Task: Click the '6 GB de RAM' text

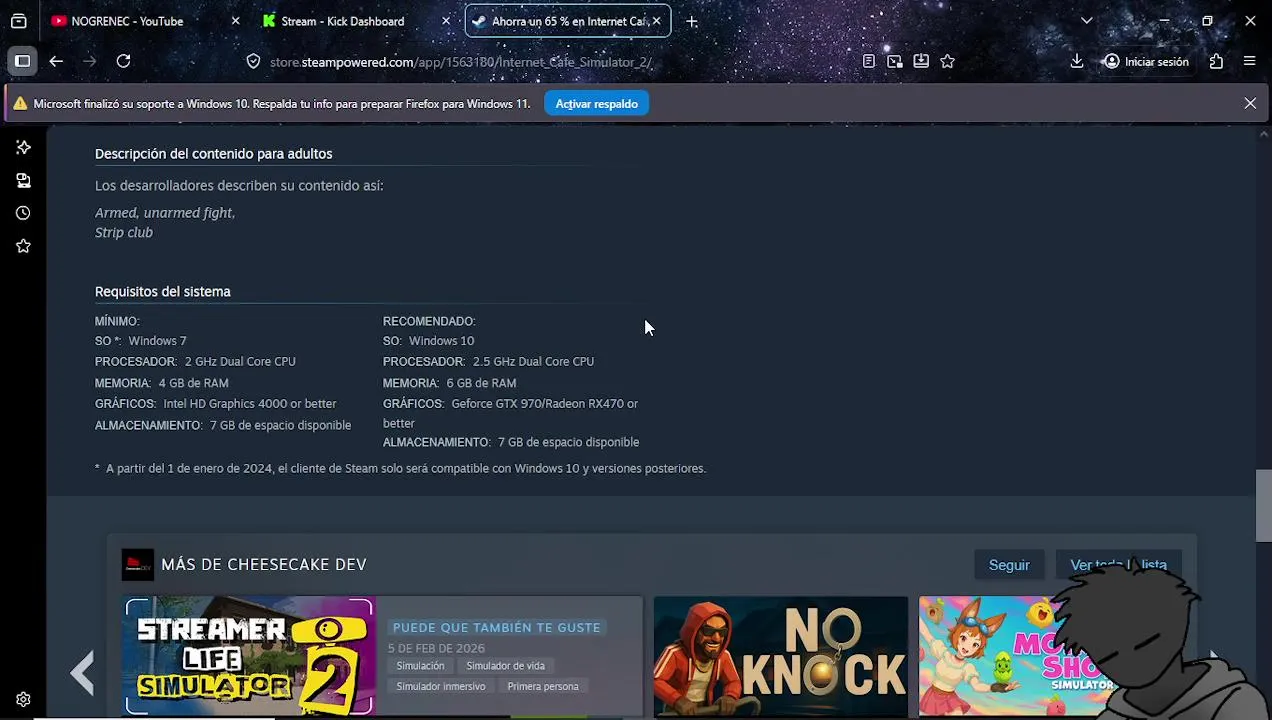Action: (x=481, y=383)
